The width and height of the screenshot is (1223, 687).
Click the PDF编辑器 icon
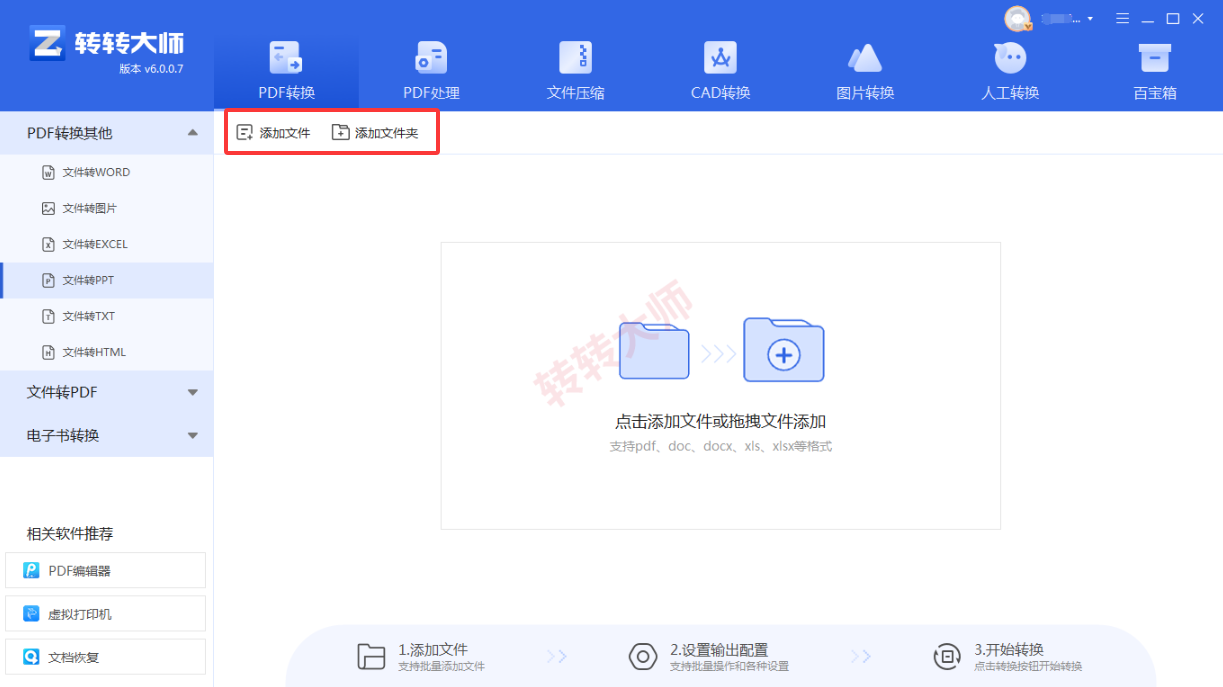pyautogui.click(x=31, y=571)
